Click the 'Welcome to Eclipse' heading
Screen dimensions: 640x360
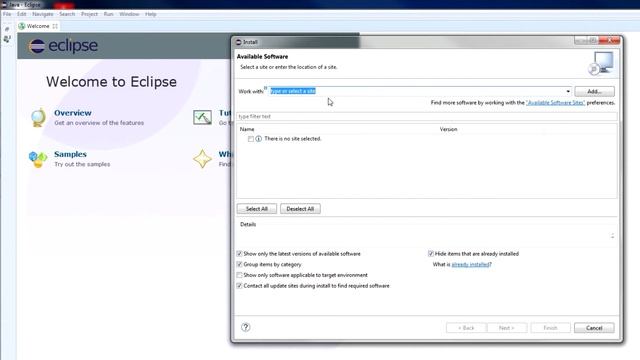pos(111,82)
